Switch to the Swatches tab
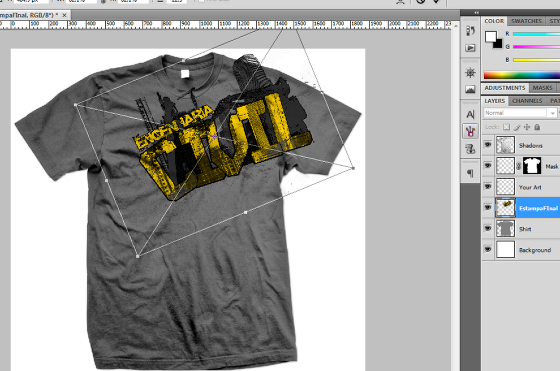 pos(526,21)
